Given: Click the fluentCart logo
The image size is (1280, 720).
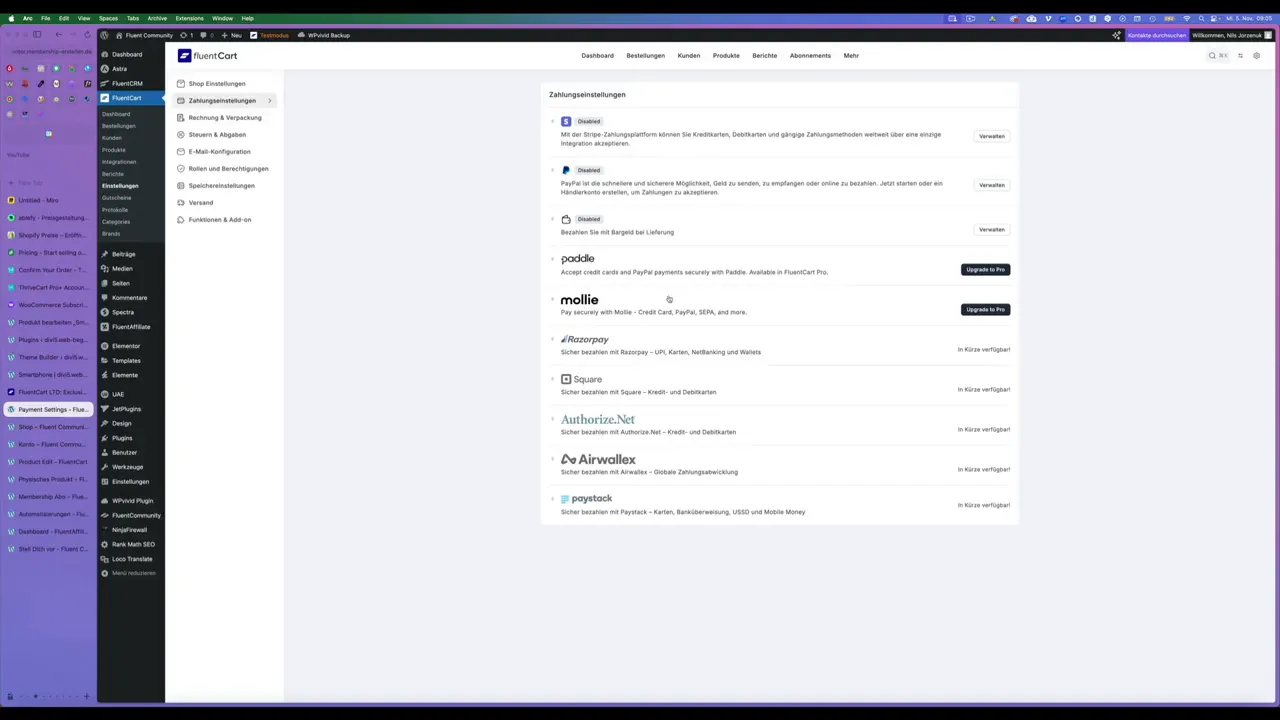Looking at the screenshot, I should point(207,55).
